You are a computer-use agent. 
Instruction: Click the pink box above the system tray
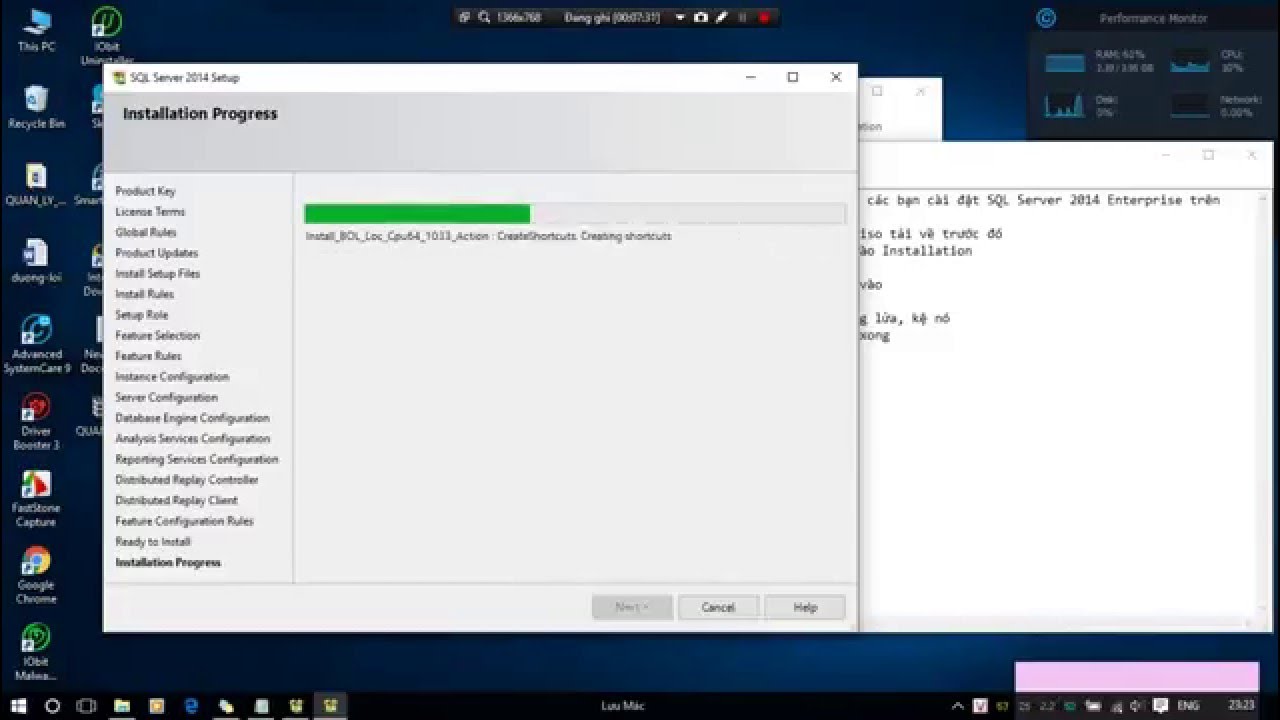pos(1137,677)
